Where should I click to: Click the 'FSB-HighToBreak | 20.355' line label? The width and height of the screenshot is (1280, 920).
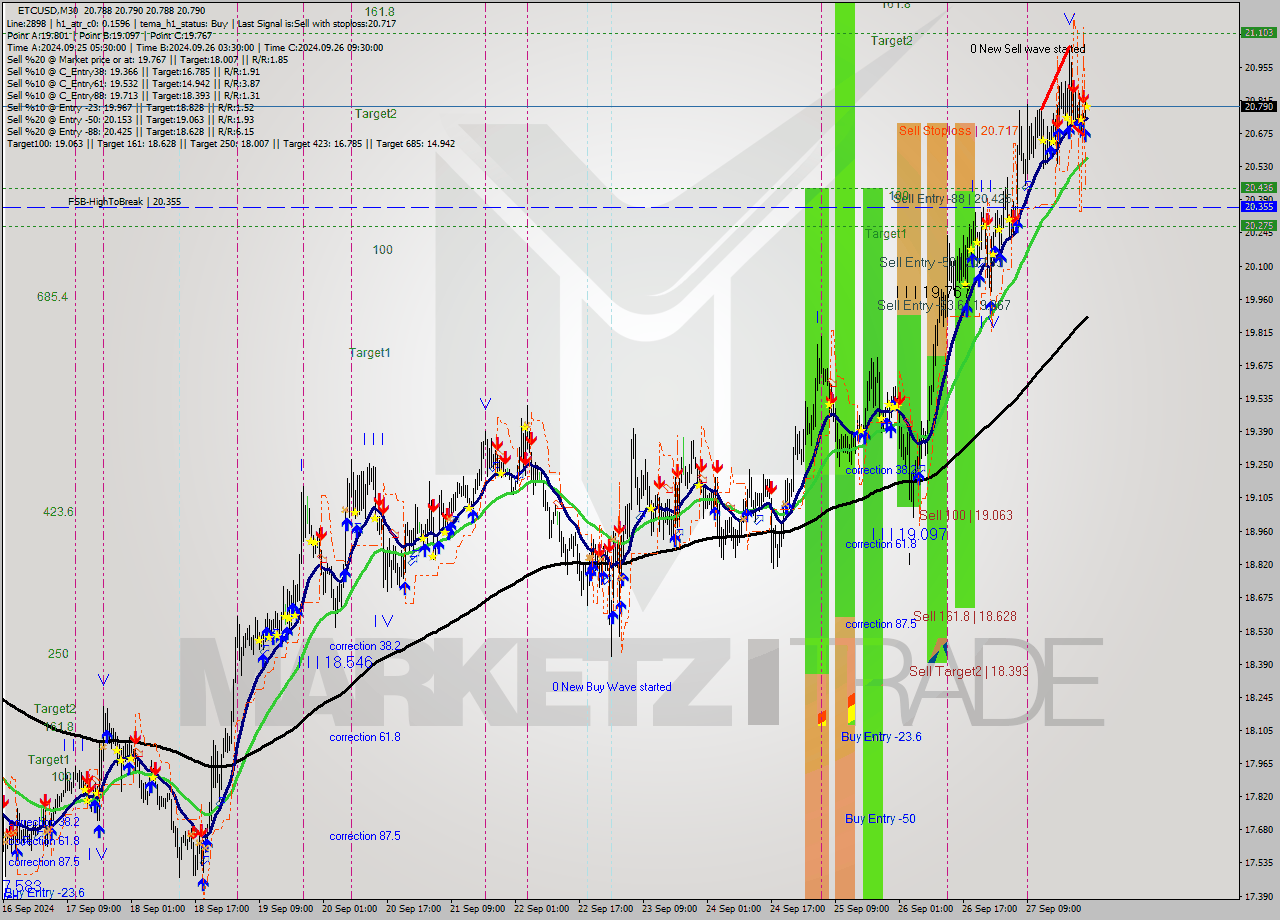pyautogui.click(x=125, y=201)
